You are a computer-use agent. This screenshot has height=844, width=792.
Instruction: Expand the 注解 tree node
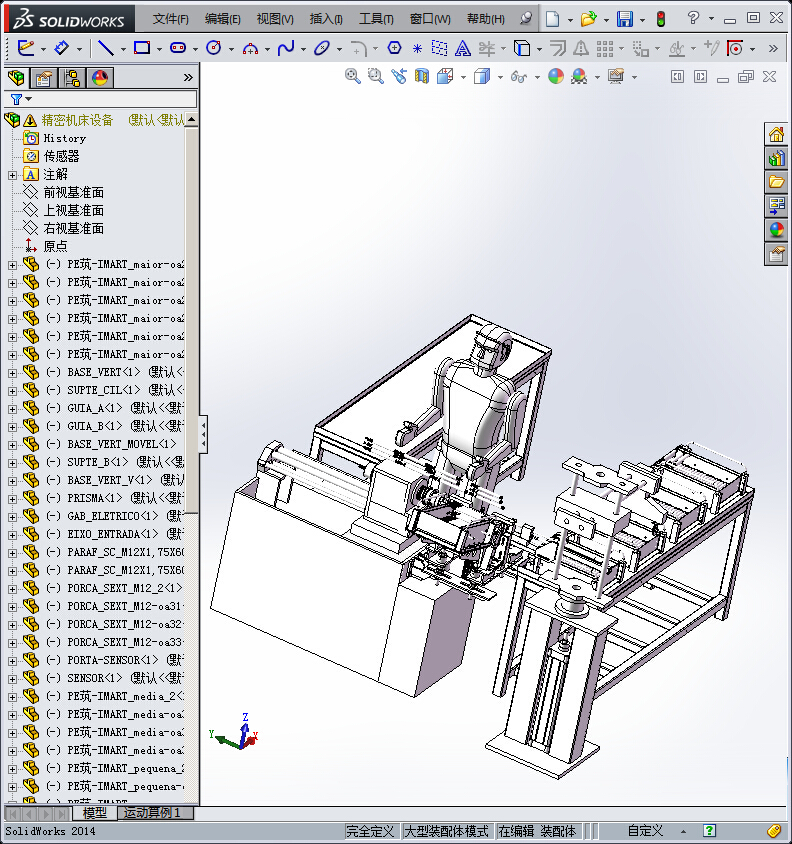[12, 175]
